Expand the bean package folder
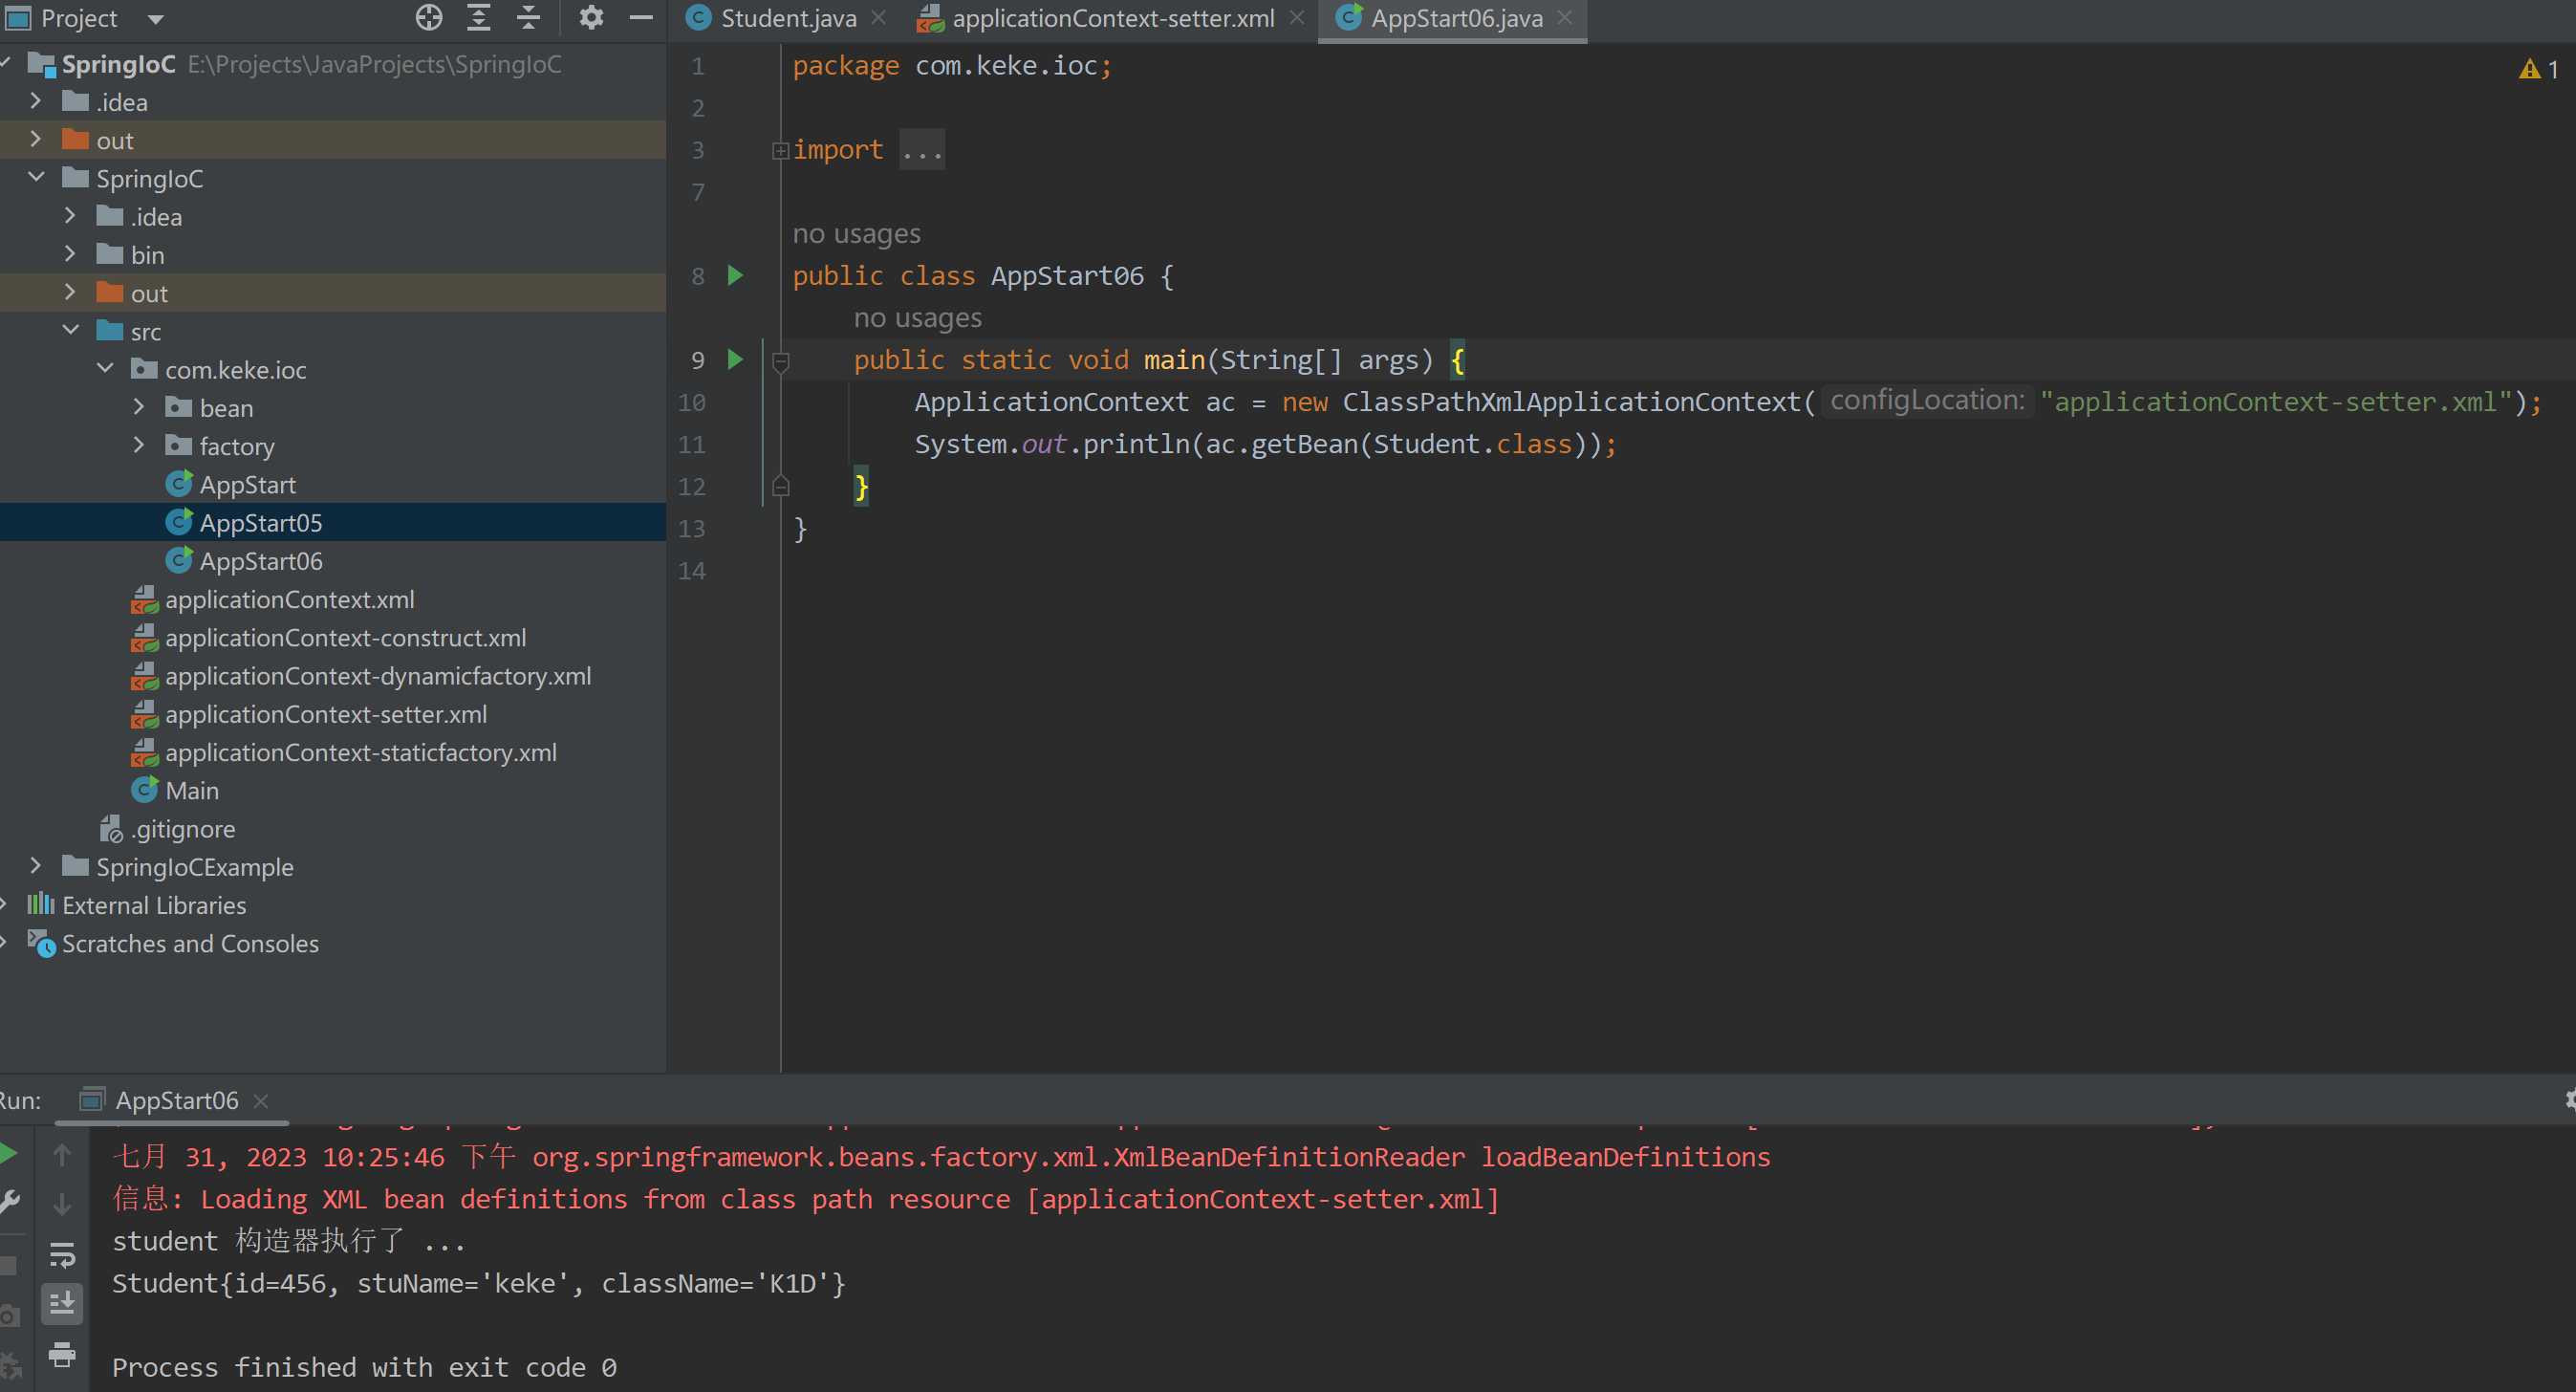 pyautogui.click(x=139, y=407)
